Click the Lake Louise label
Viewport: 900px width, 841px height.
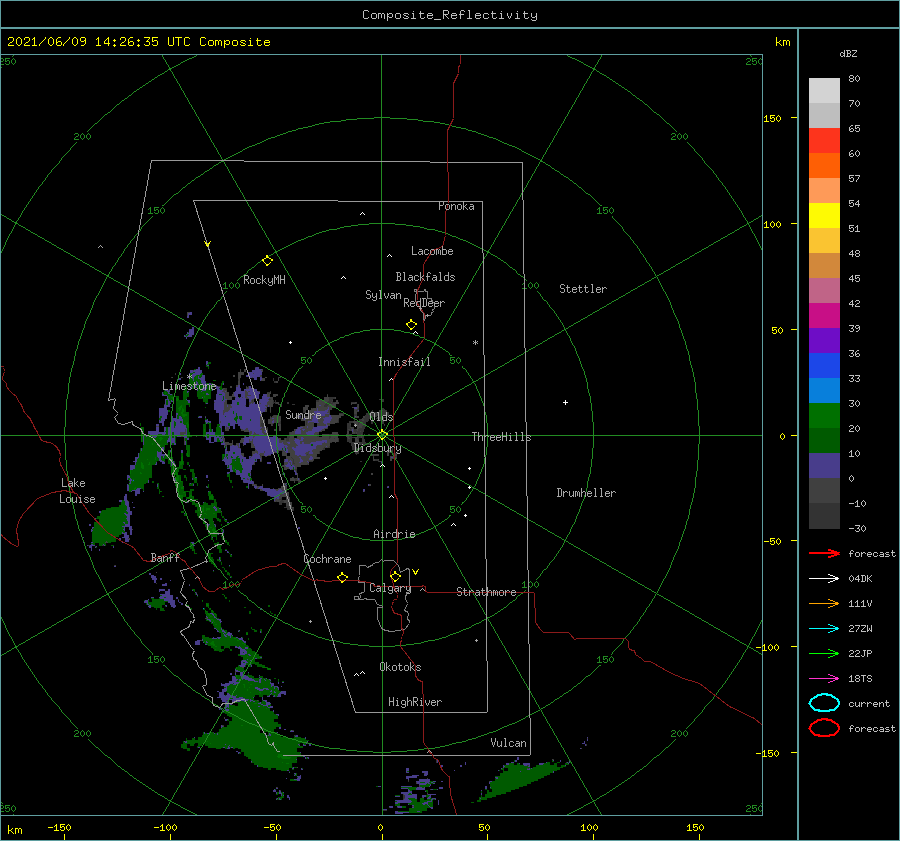point(77,491)
